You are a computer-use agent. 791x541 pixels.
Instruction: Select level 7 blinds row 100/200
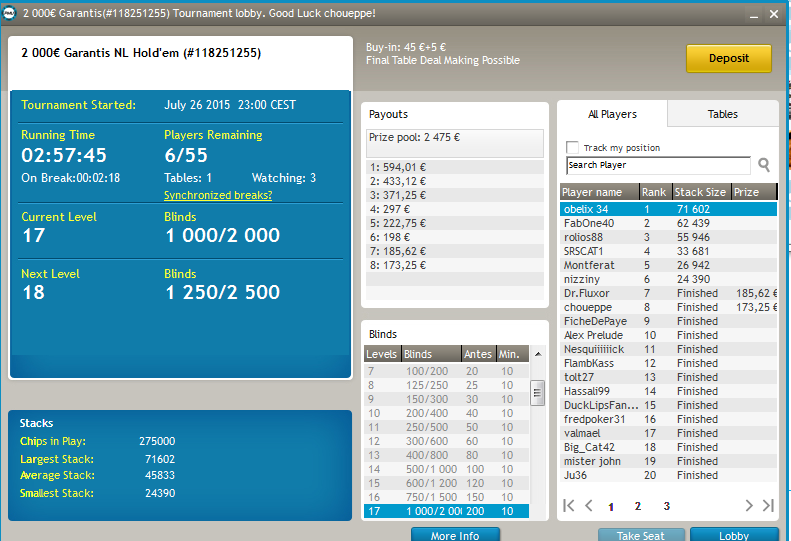point(446,371)
